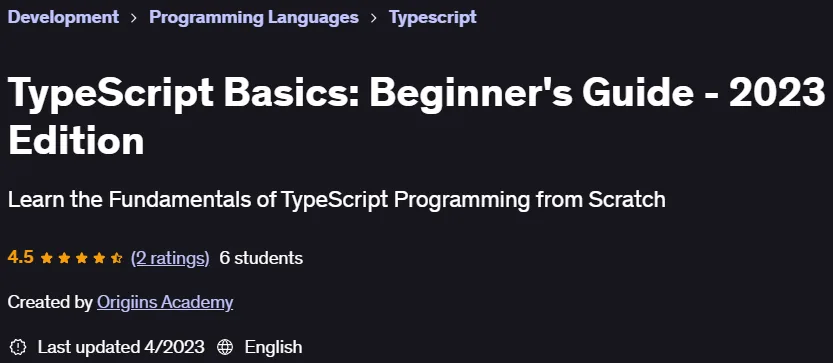Click the English language label
Screen dimensions: 833x363
[x=273, y=348]
